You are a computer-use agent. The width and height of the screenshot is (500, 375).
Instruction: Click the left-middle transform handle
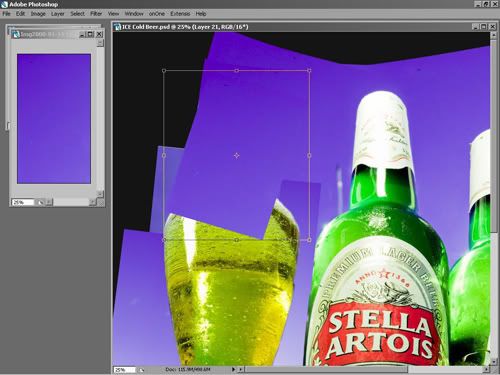coord(164,155)
